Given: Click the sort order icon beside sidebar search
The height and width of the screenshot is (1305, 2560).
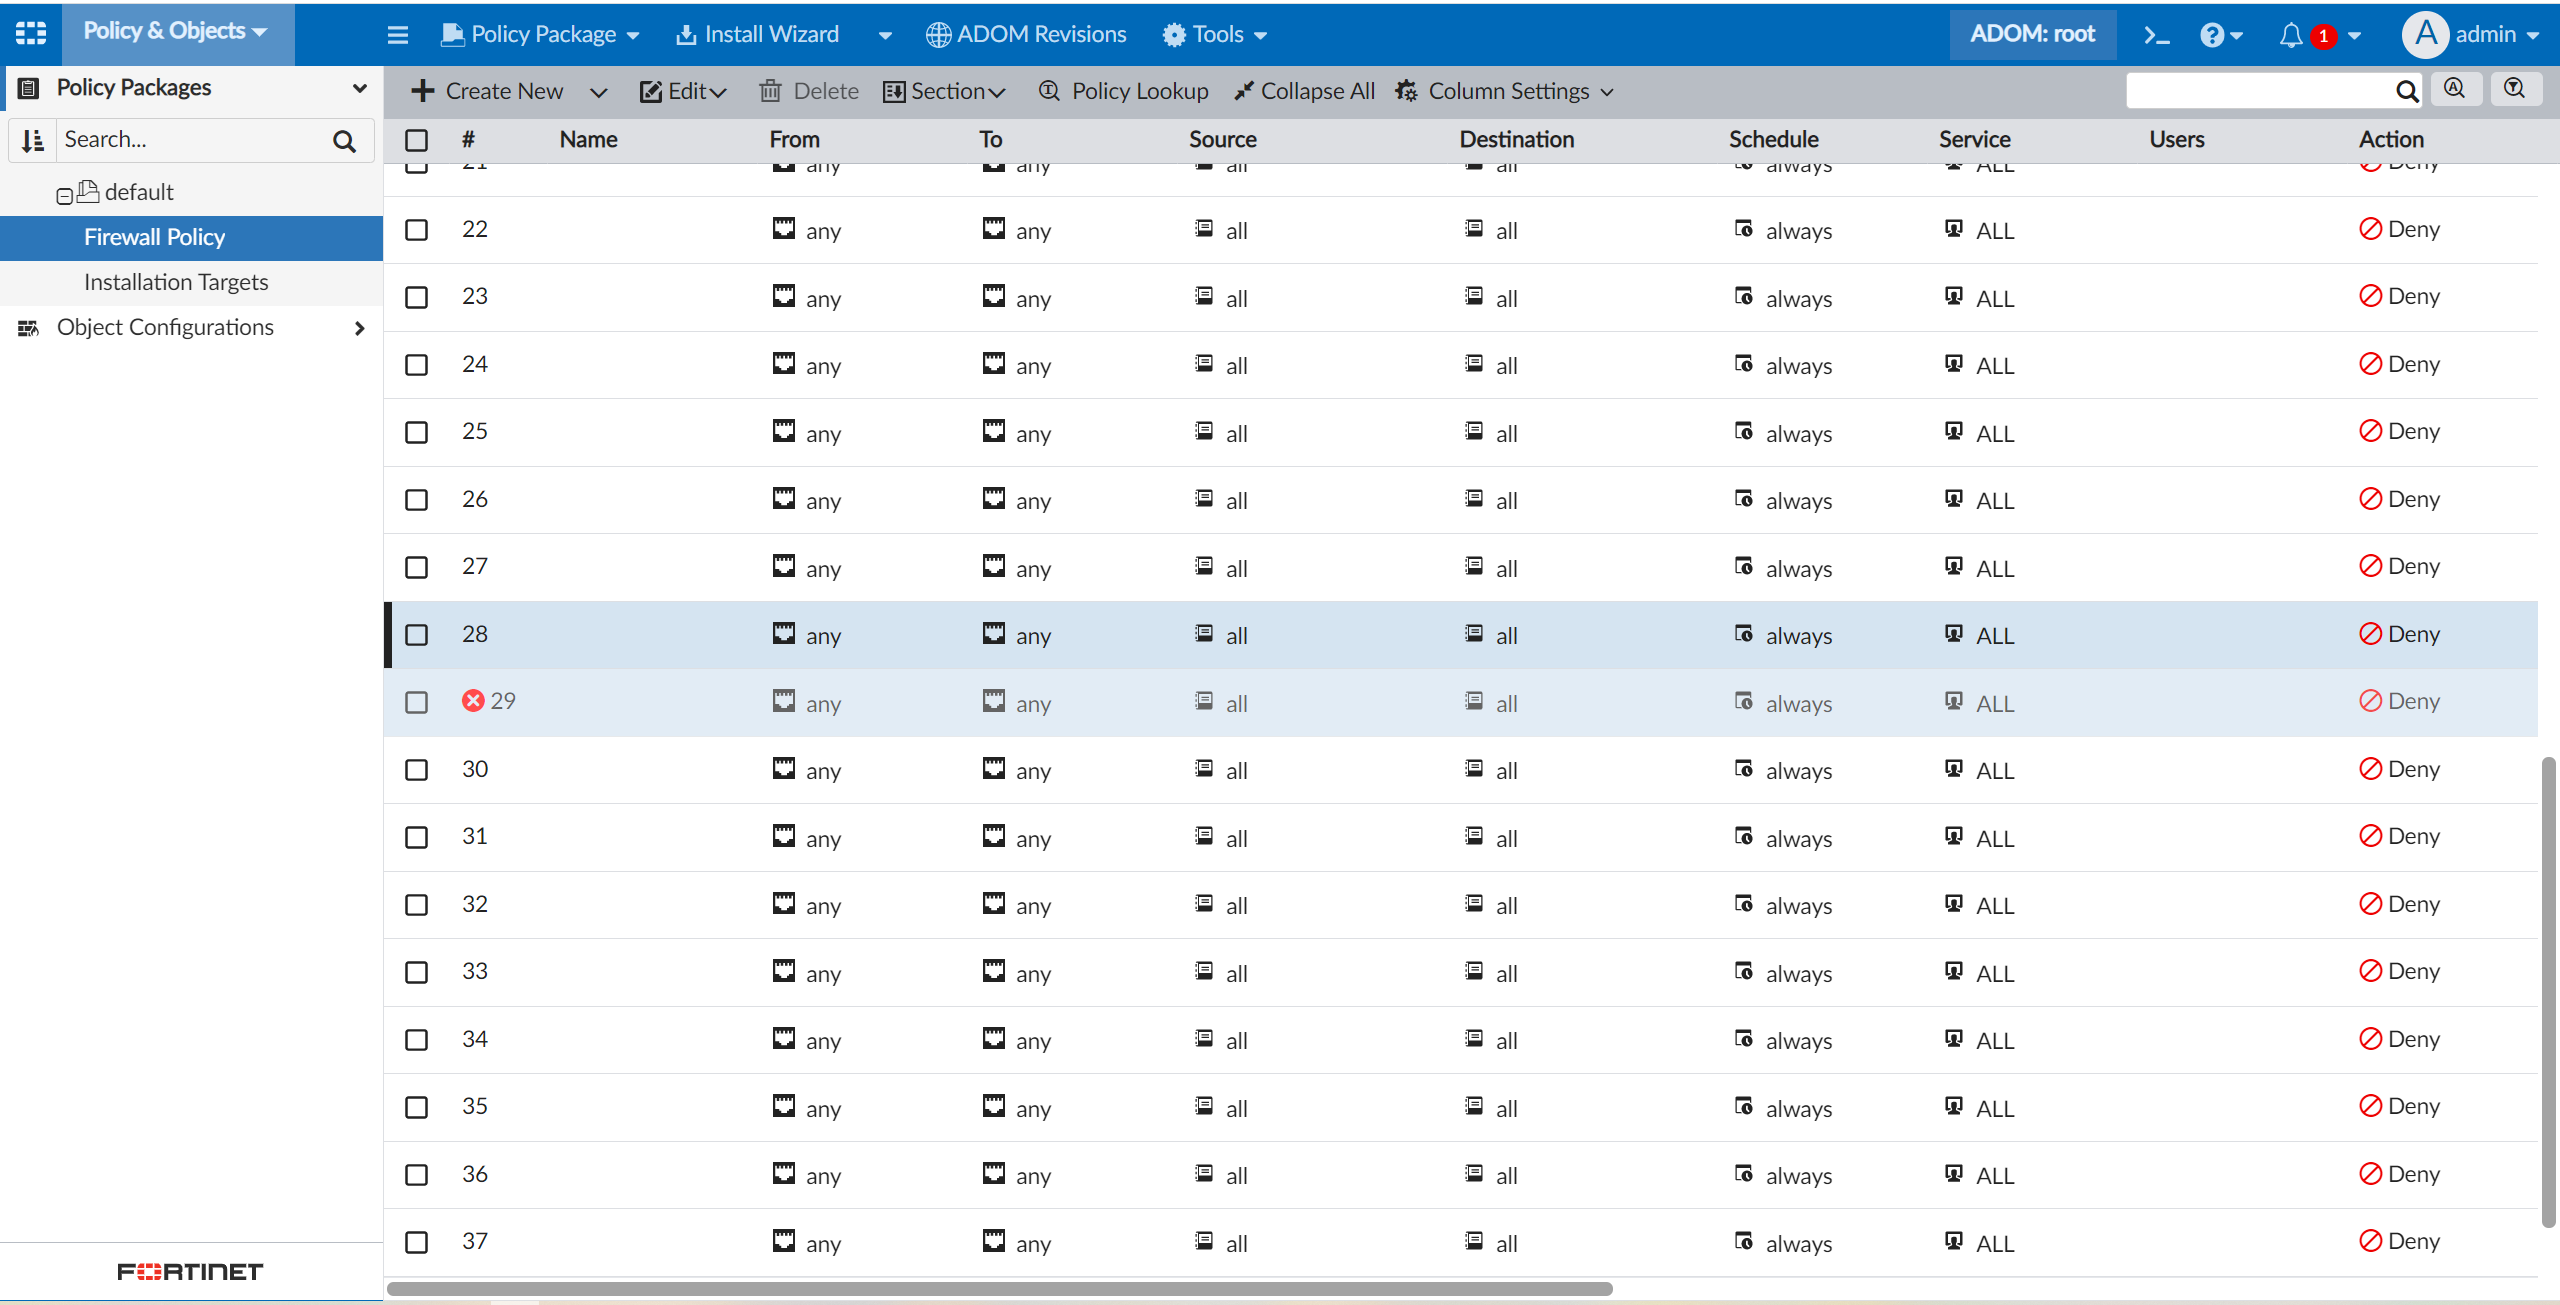Looking at the screenshot, I should pos(33,141).
